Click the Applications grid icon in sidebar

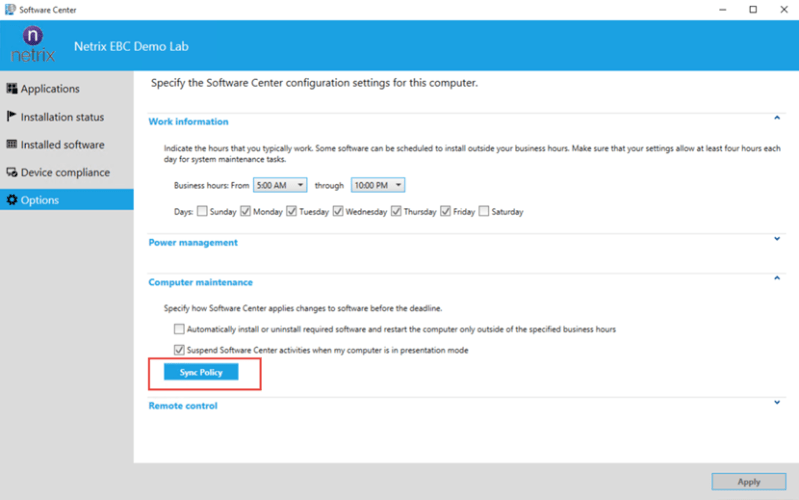12,89
